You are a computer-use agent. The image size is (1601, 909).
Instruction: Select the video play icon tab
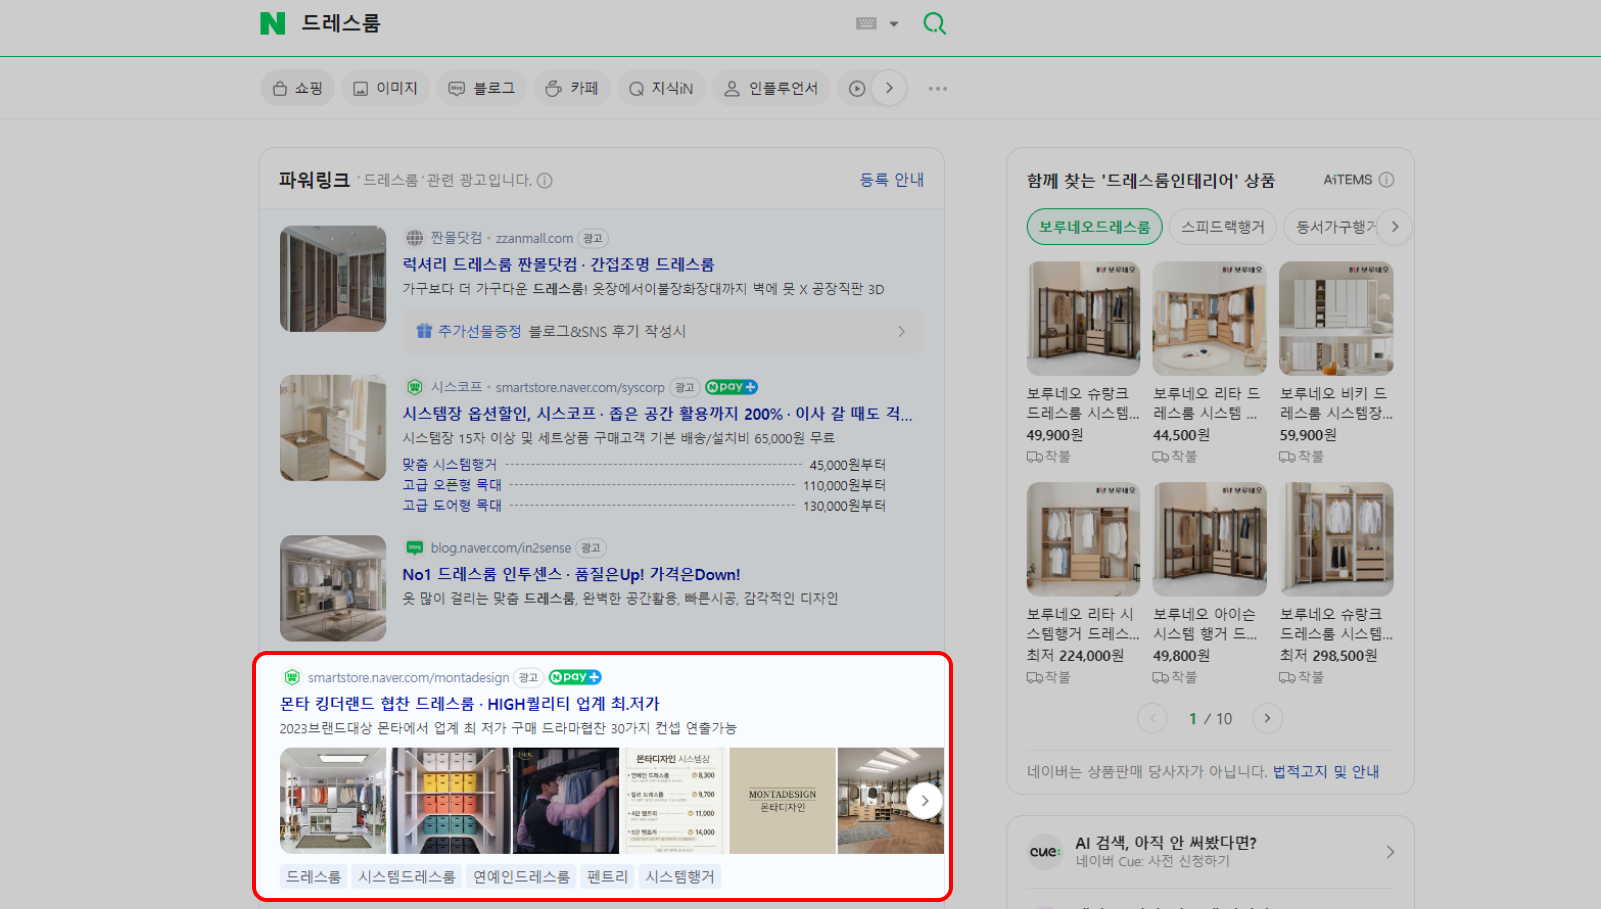(x=857, y=88)
